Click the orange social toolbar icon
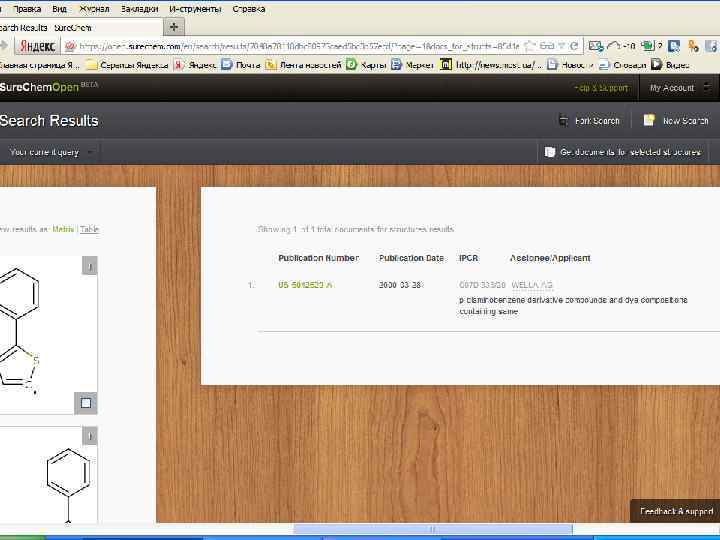720x540 pixels. [x=693, y=46]
